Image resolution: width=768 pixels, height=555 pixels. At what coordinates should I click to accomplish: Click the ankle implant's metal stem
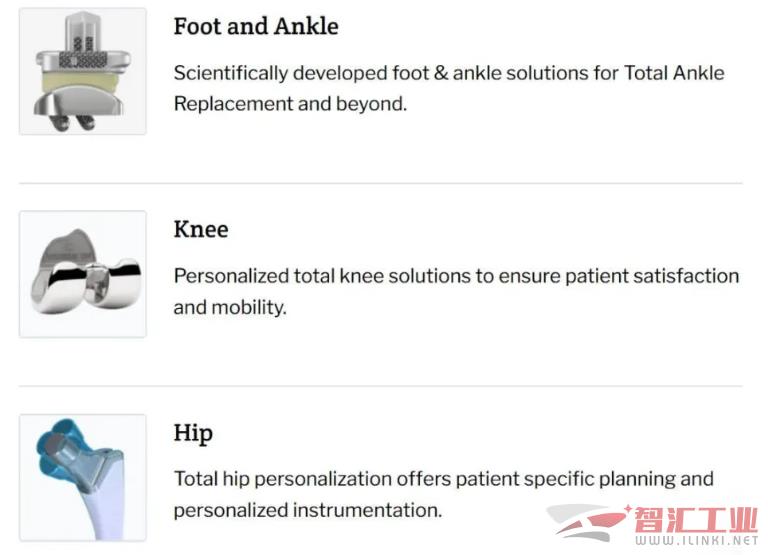(x=83, y=32)
